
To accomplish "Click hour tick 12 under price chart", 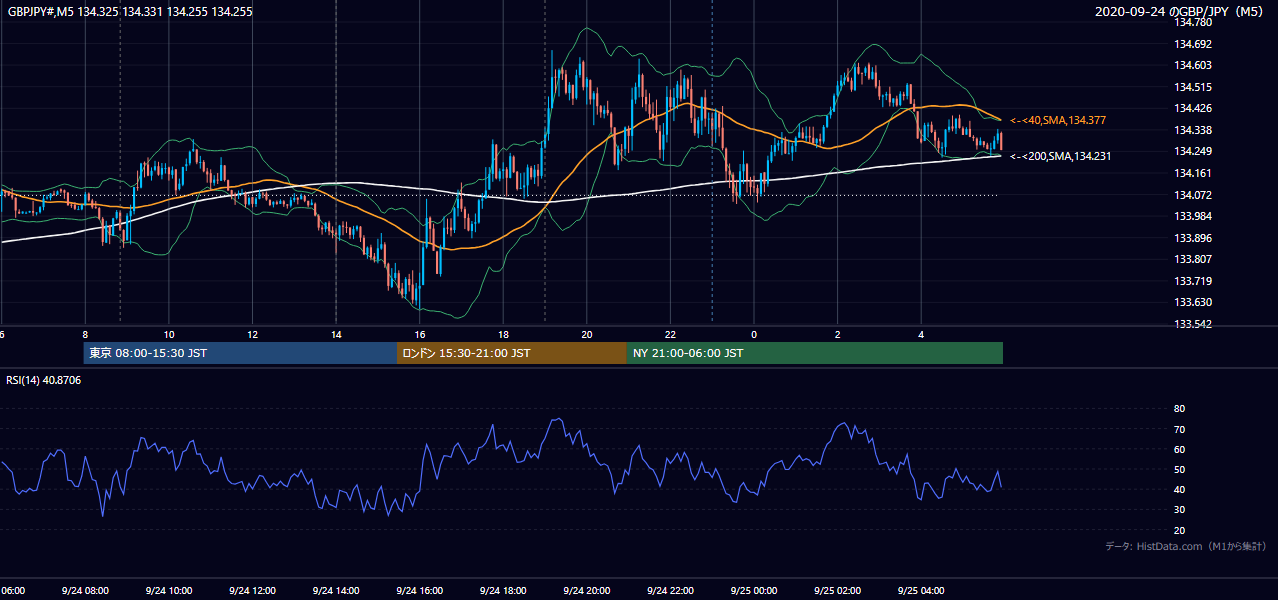I will (252, 335).
